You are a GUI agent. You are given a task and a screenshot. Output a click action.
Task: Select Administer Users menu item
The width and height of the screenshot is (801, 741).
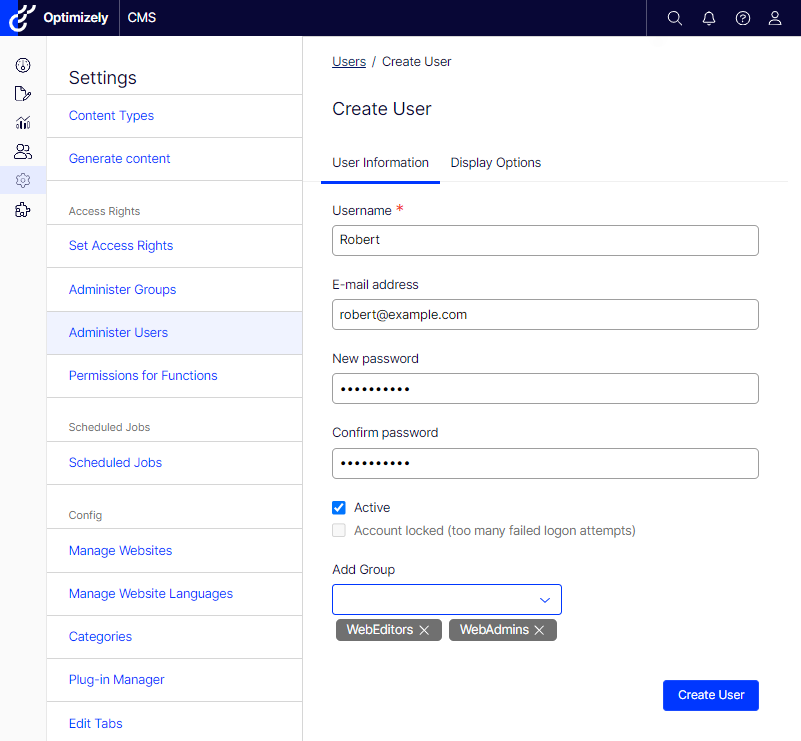coord(175,333)
